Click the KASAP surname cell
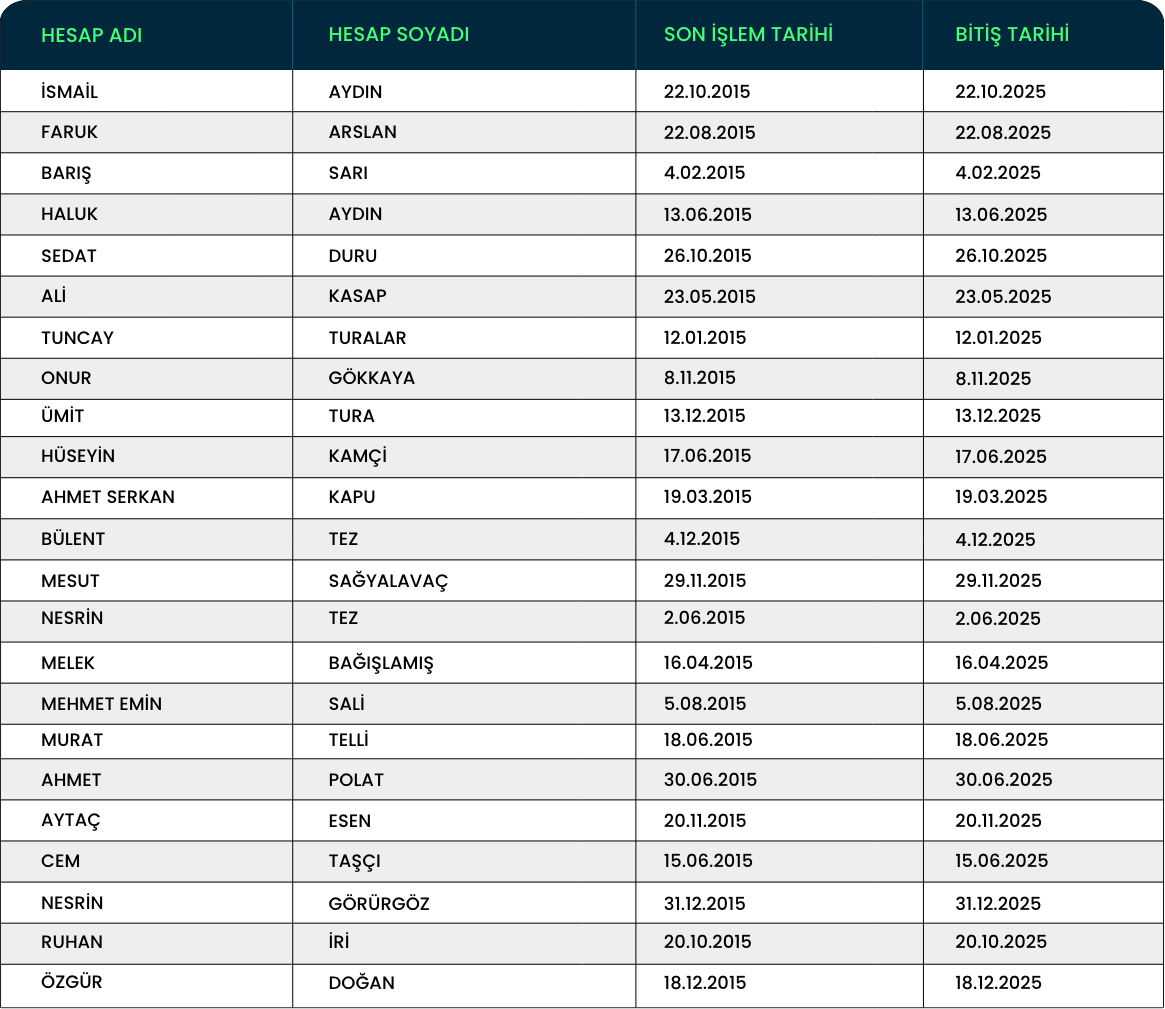 (357, 297)
